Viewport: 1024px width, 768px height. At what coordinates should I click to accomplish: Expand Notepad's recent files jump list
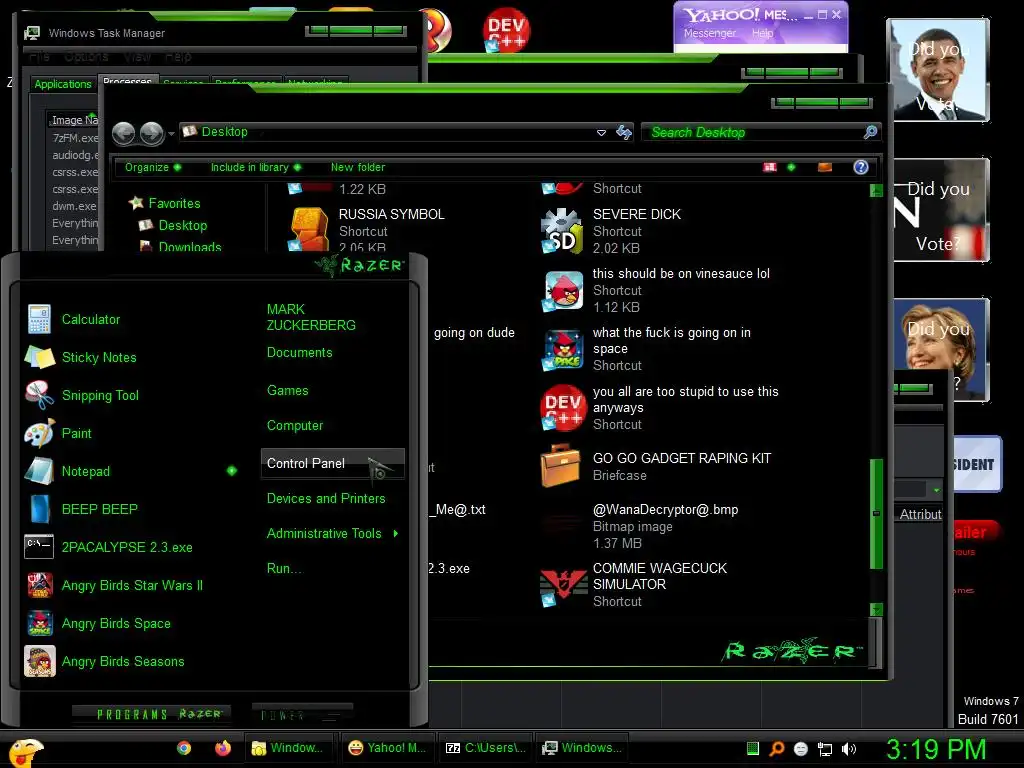(232, 471)
